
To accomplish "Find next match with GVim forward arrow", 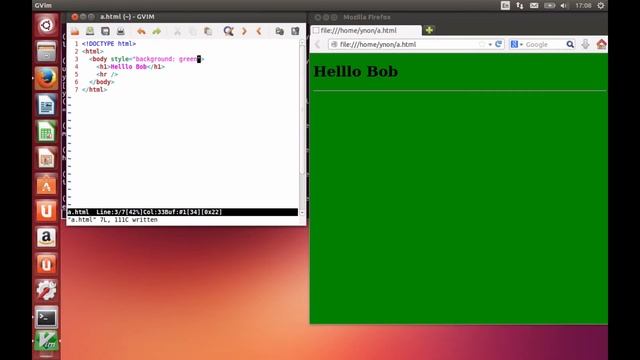I will pyautogui.click(x=244, y=31).
